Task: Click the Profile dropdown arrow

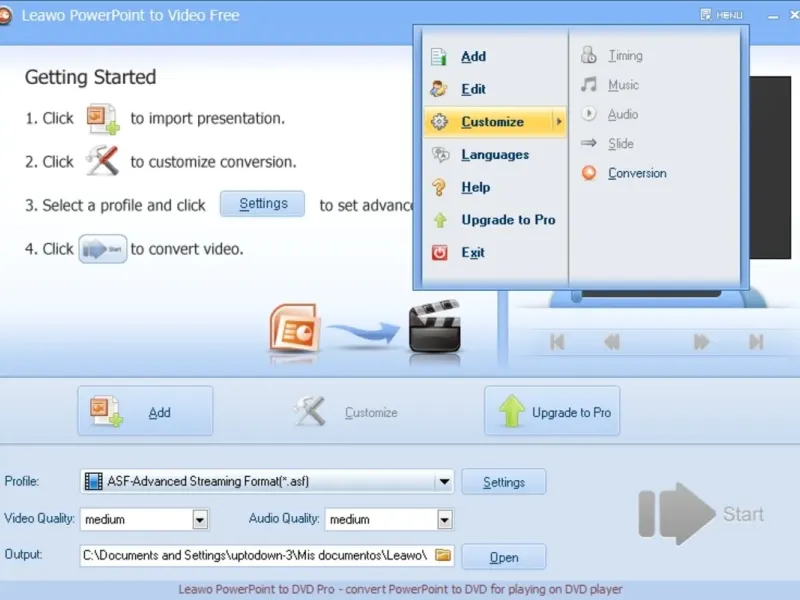Action: pos(444,481)
